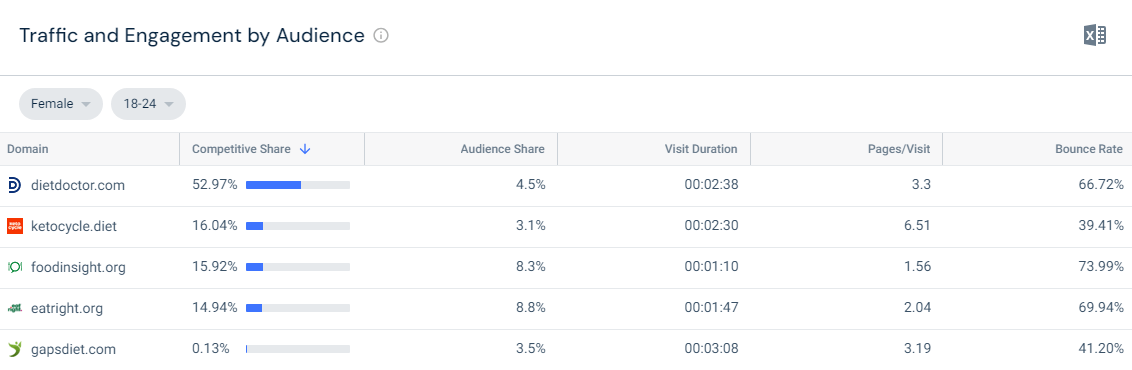Viewport: 1132px width, 370px height.
Task: Select the 15.92% competitive share value
Action: click(214, 268)
